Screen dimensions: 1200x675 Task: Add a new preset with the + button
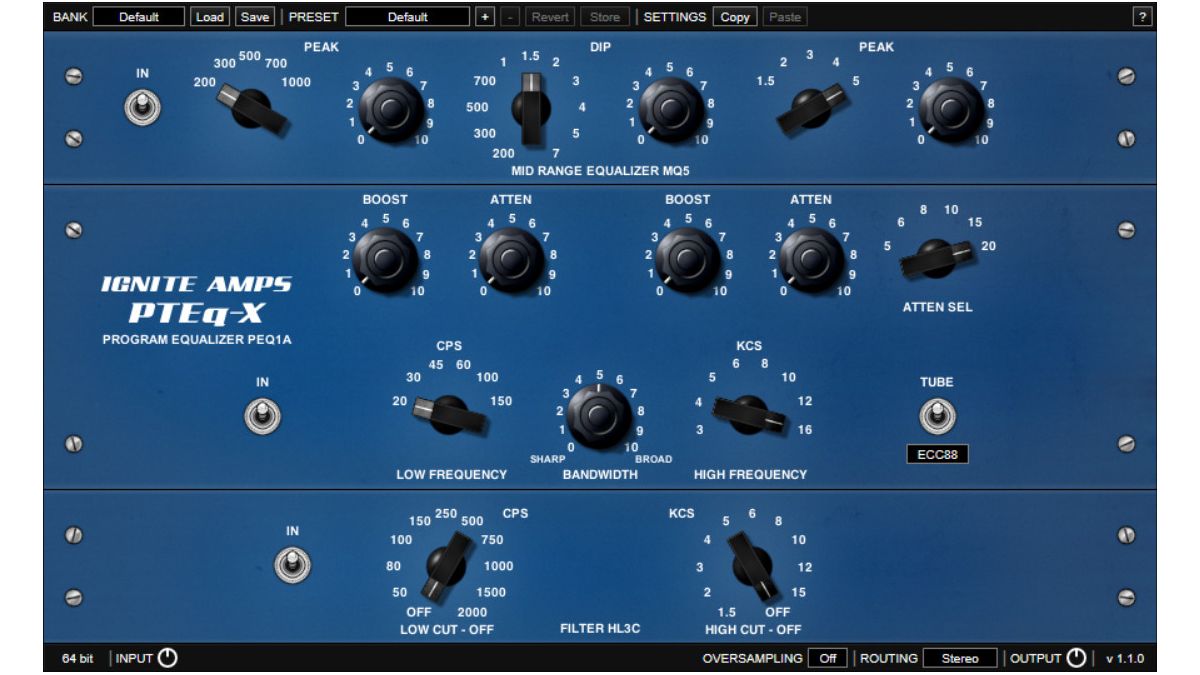pos(483,15)
